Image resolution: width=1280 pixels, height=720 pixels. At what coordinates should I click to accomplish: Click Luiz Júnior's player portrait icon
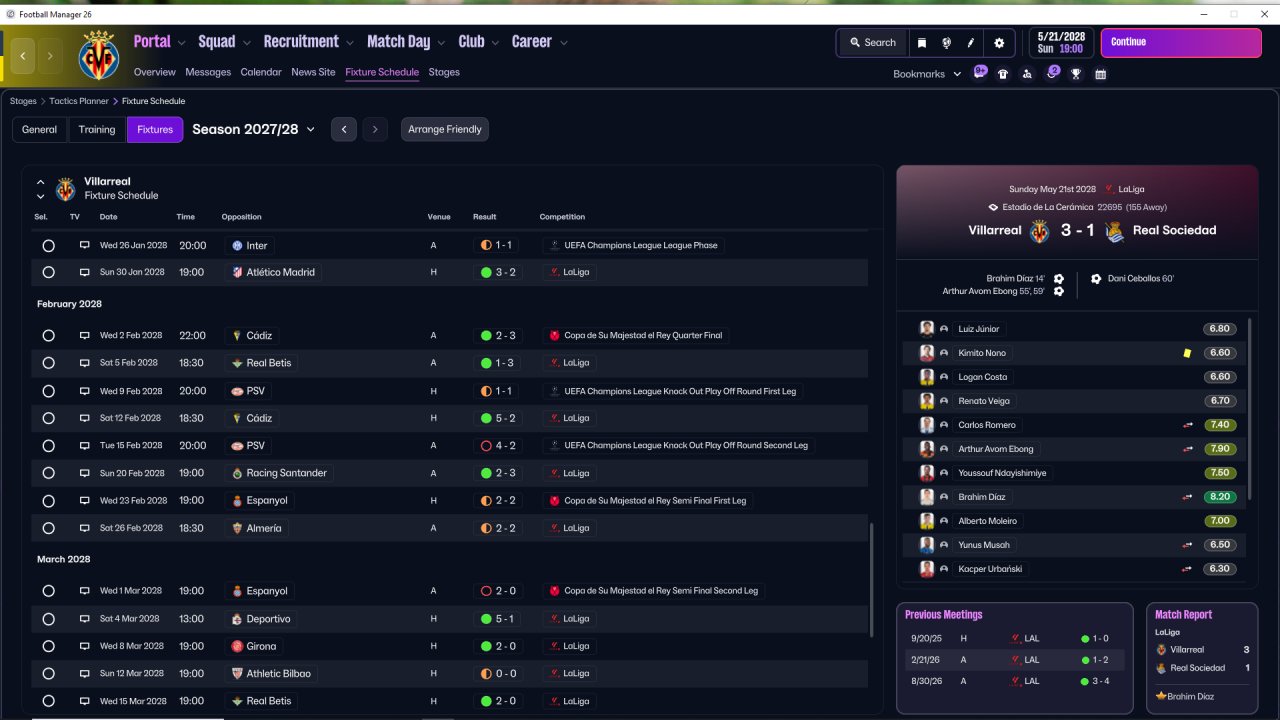(x=927, y=329)
